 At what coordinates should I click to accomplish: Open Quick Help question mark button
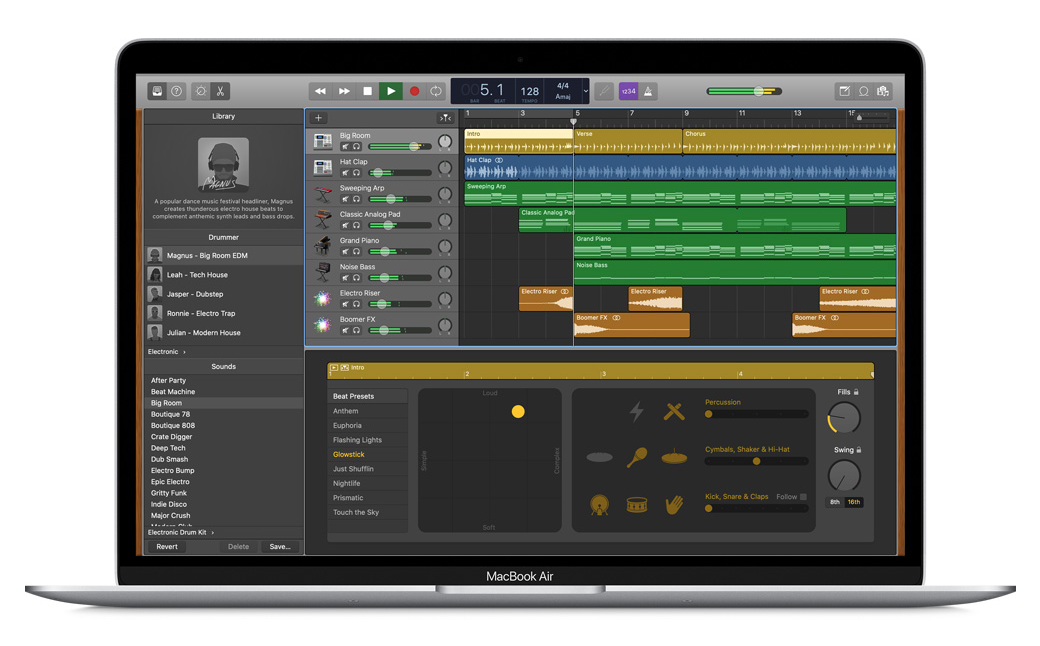pos(176,91)
